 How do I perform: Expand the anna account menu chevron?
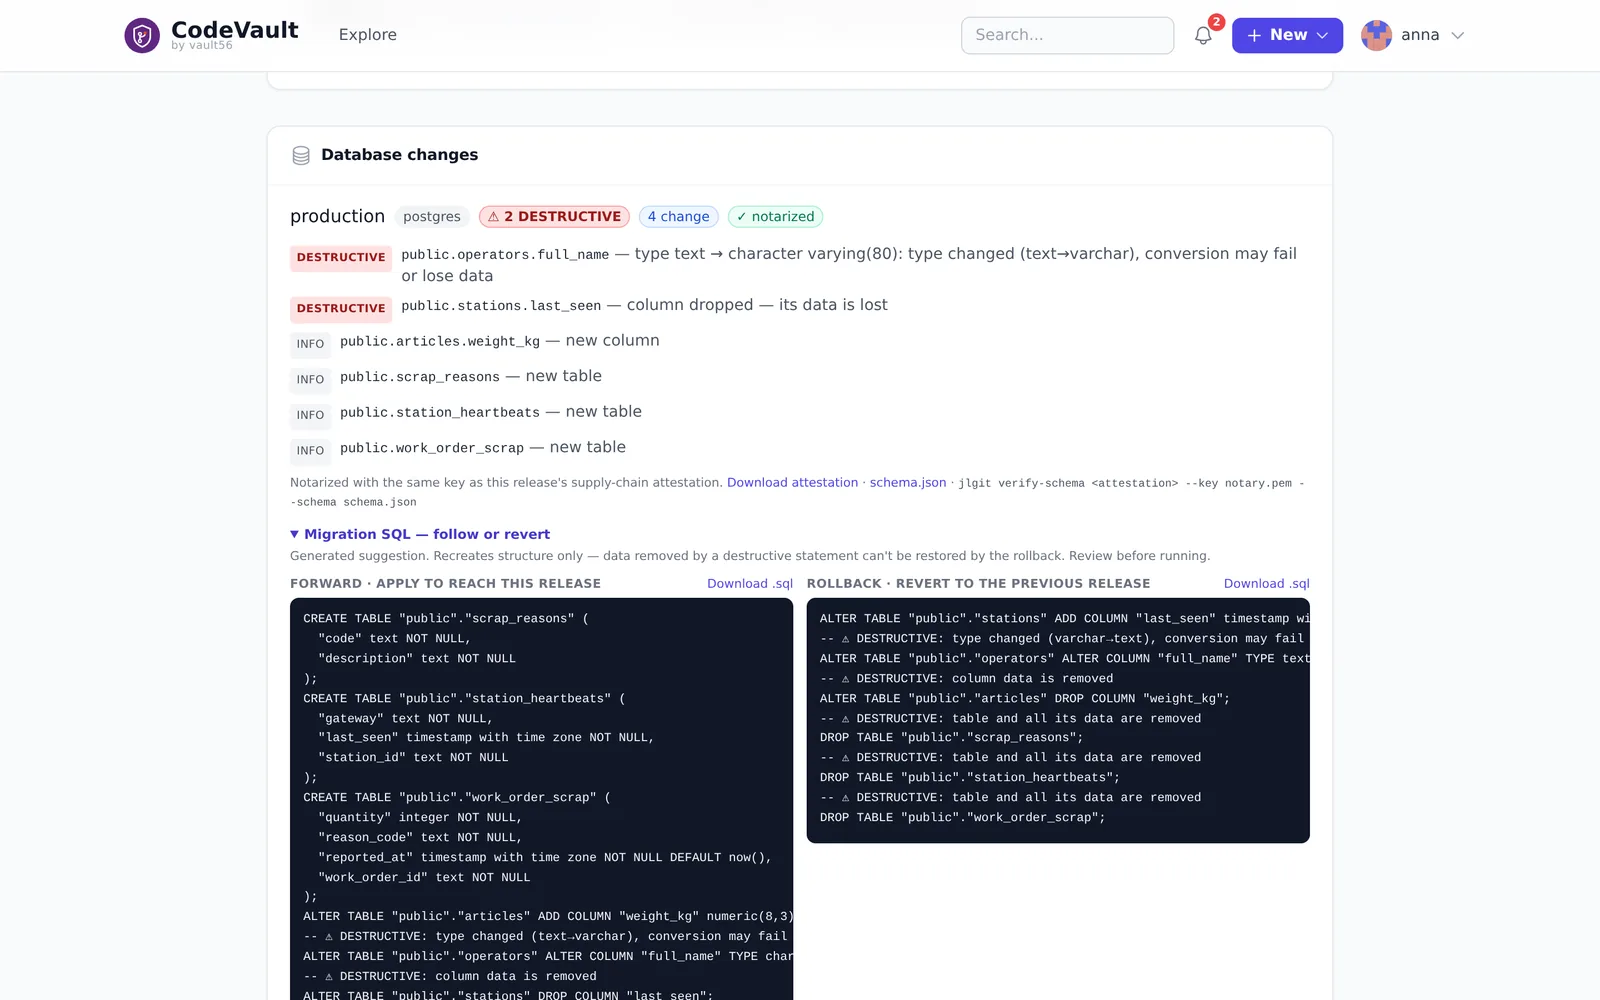pos(1457,35)
